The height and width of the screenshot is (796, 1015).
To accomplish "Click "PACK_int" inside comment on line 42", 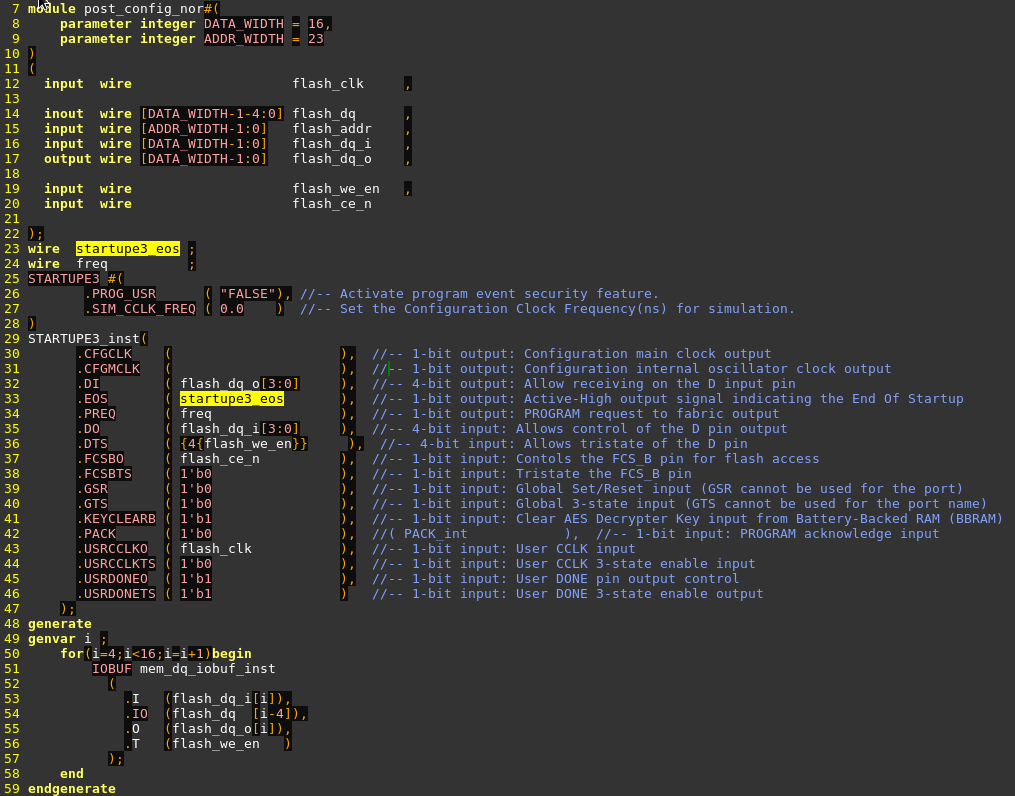I will pyautogui.click(x=436, y=534).
